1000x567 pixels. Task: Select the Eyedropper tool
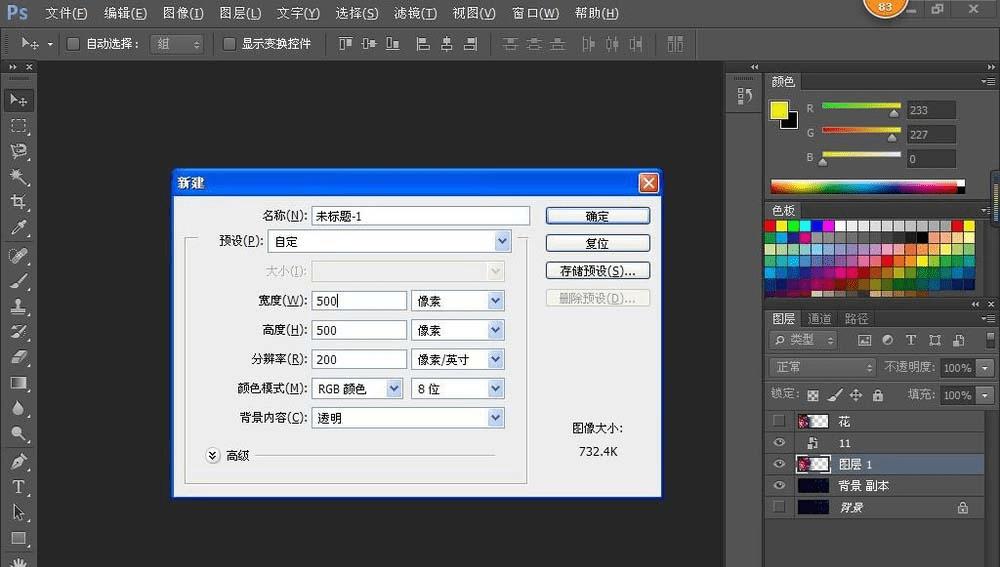click(x=18, y=228)
